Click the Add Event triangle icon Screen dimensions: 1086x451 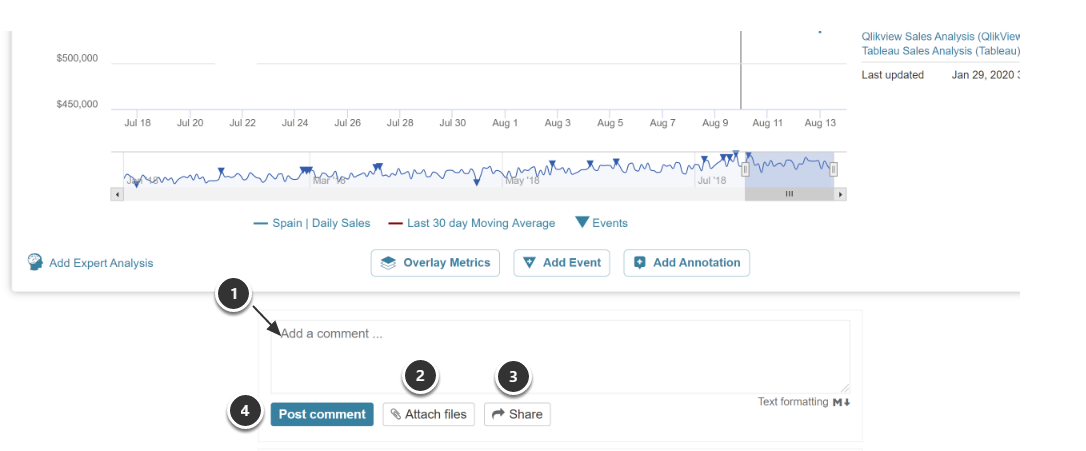click(x=530, y=263)
